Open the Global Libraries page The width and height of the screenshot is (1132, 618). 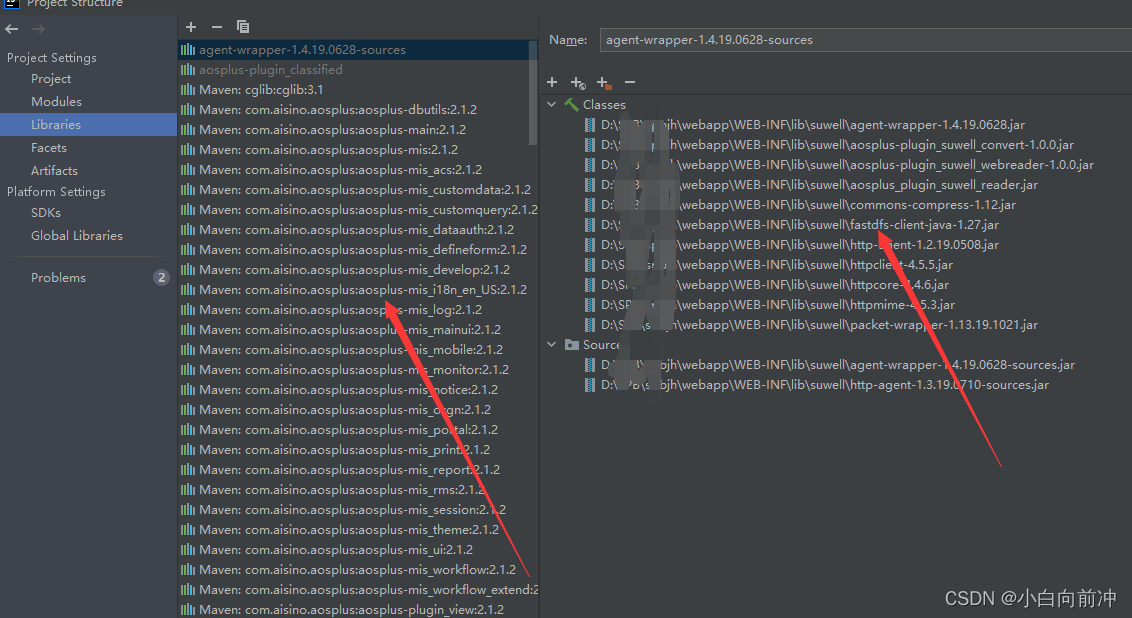pyautogui.click(x=77, y=235)
